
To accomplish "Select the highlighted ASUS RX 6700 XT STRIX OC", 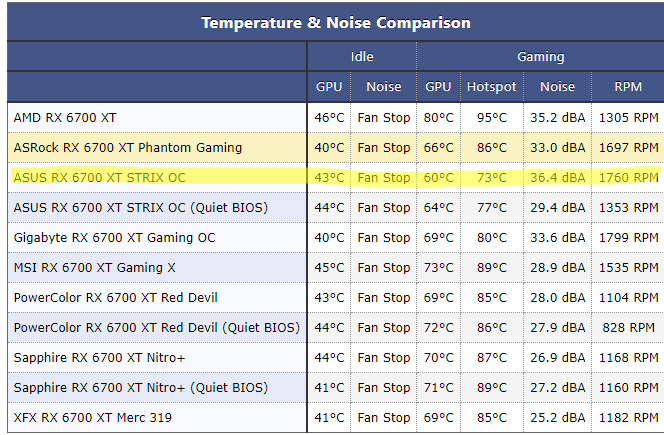I will pyautogui.click(x=99, y=177).
